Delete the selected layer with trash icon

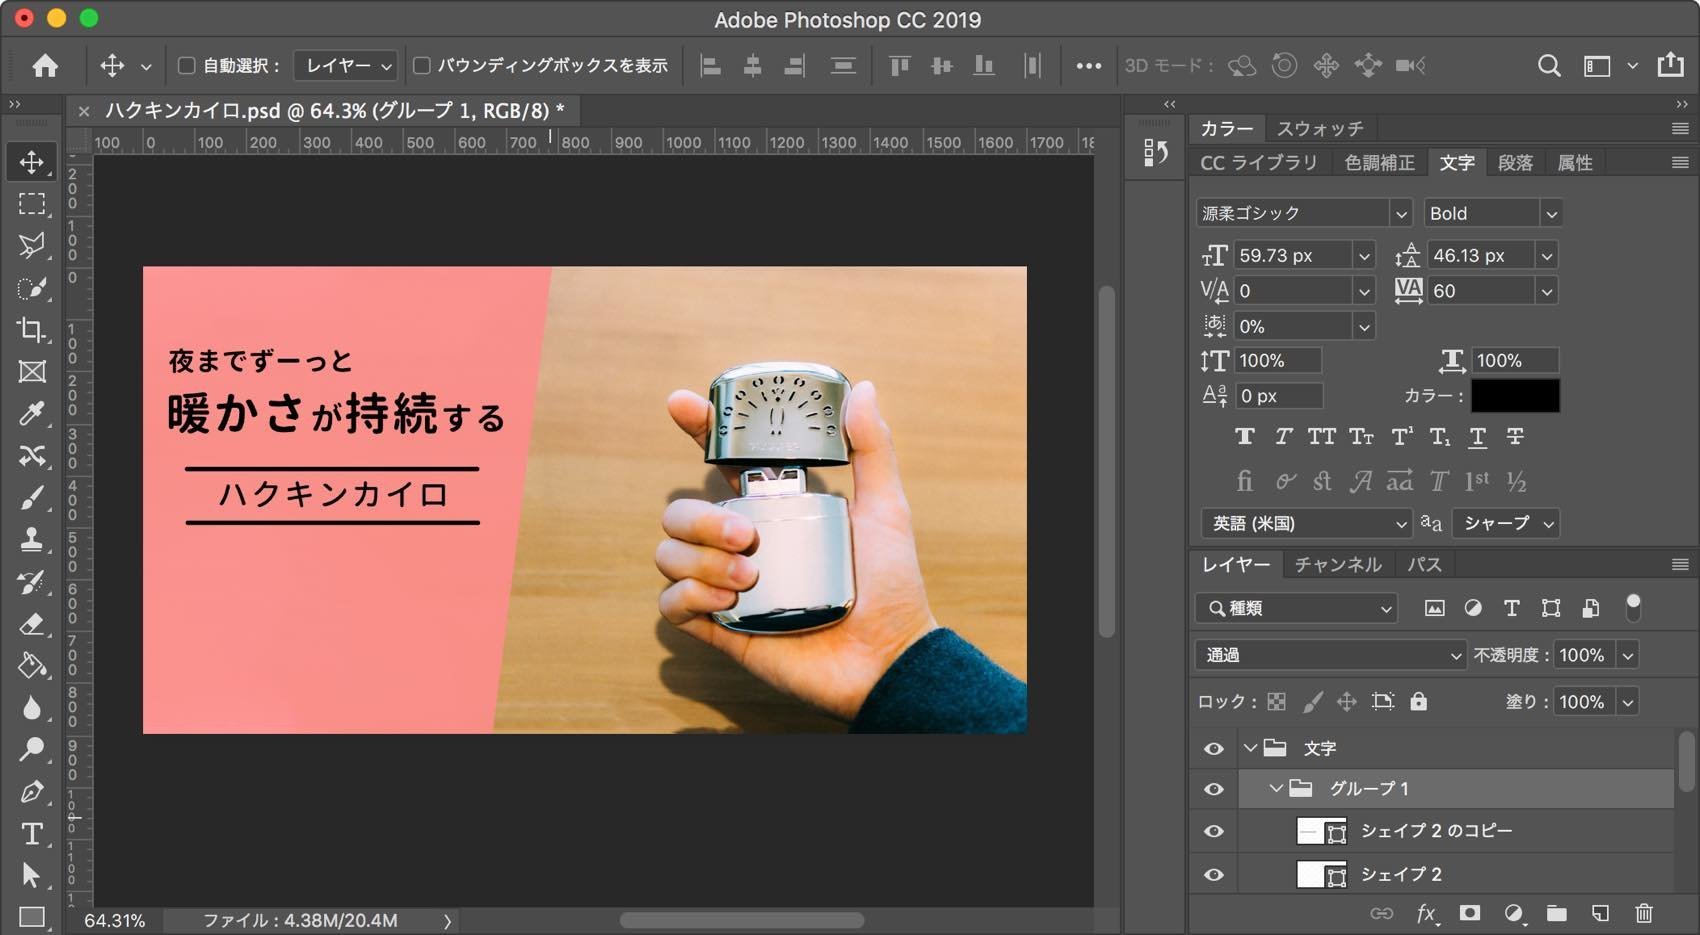(x=1644, y=913)
